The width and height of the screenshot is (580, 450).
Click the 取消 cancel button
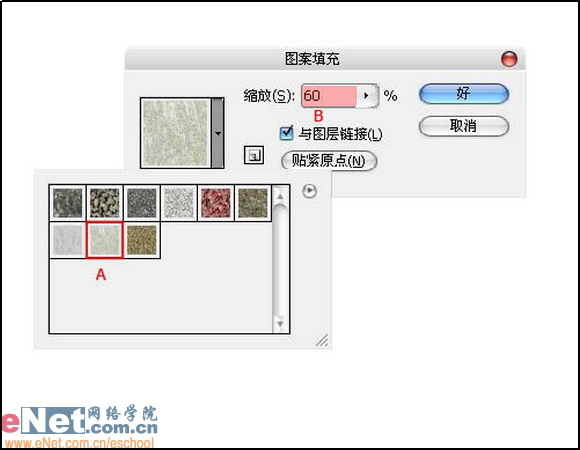pos(464,126)
